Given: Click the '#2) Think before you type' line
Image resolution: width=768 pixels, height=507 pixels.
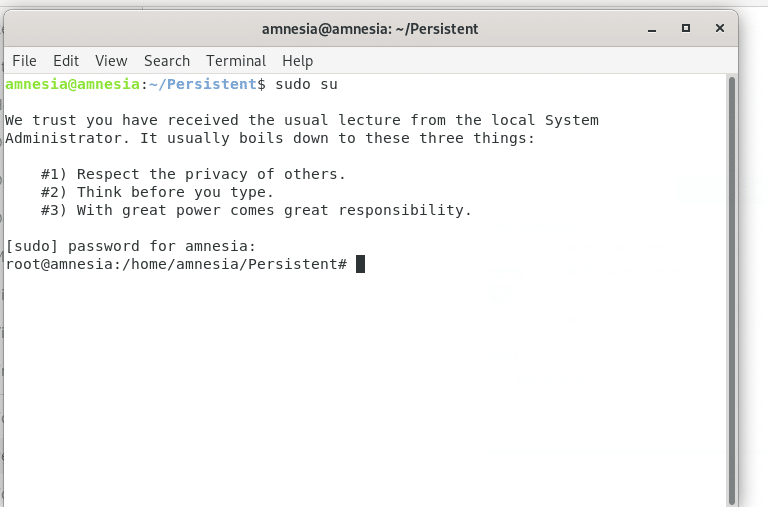Looking at the screenshot, I should point(157,192).
